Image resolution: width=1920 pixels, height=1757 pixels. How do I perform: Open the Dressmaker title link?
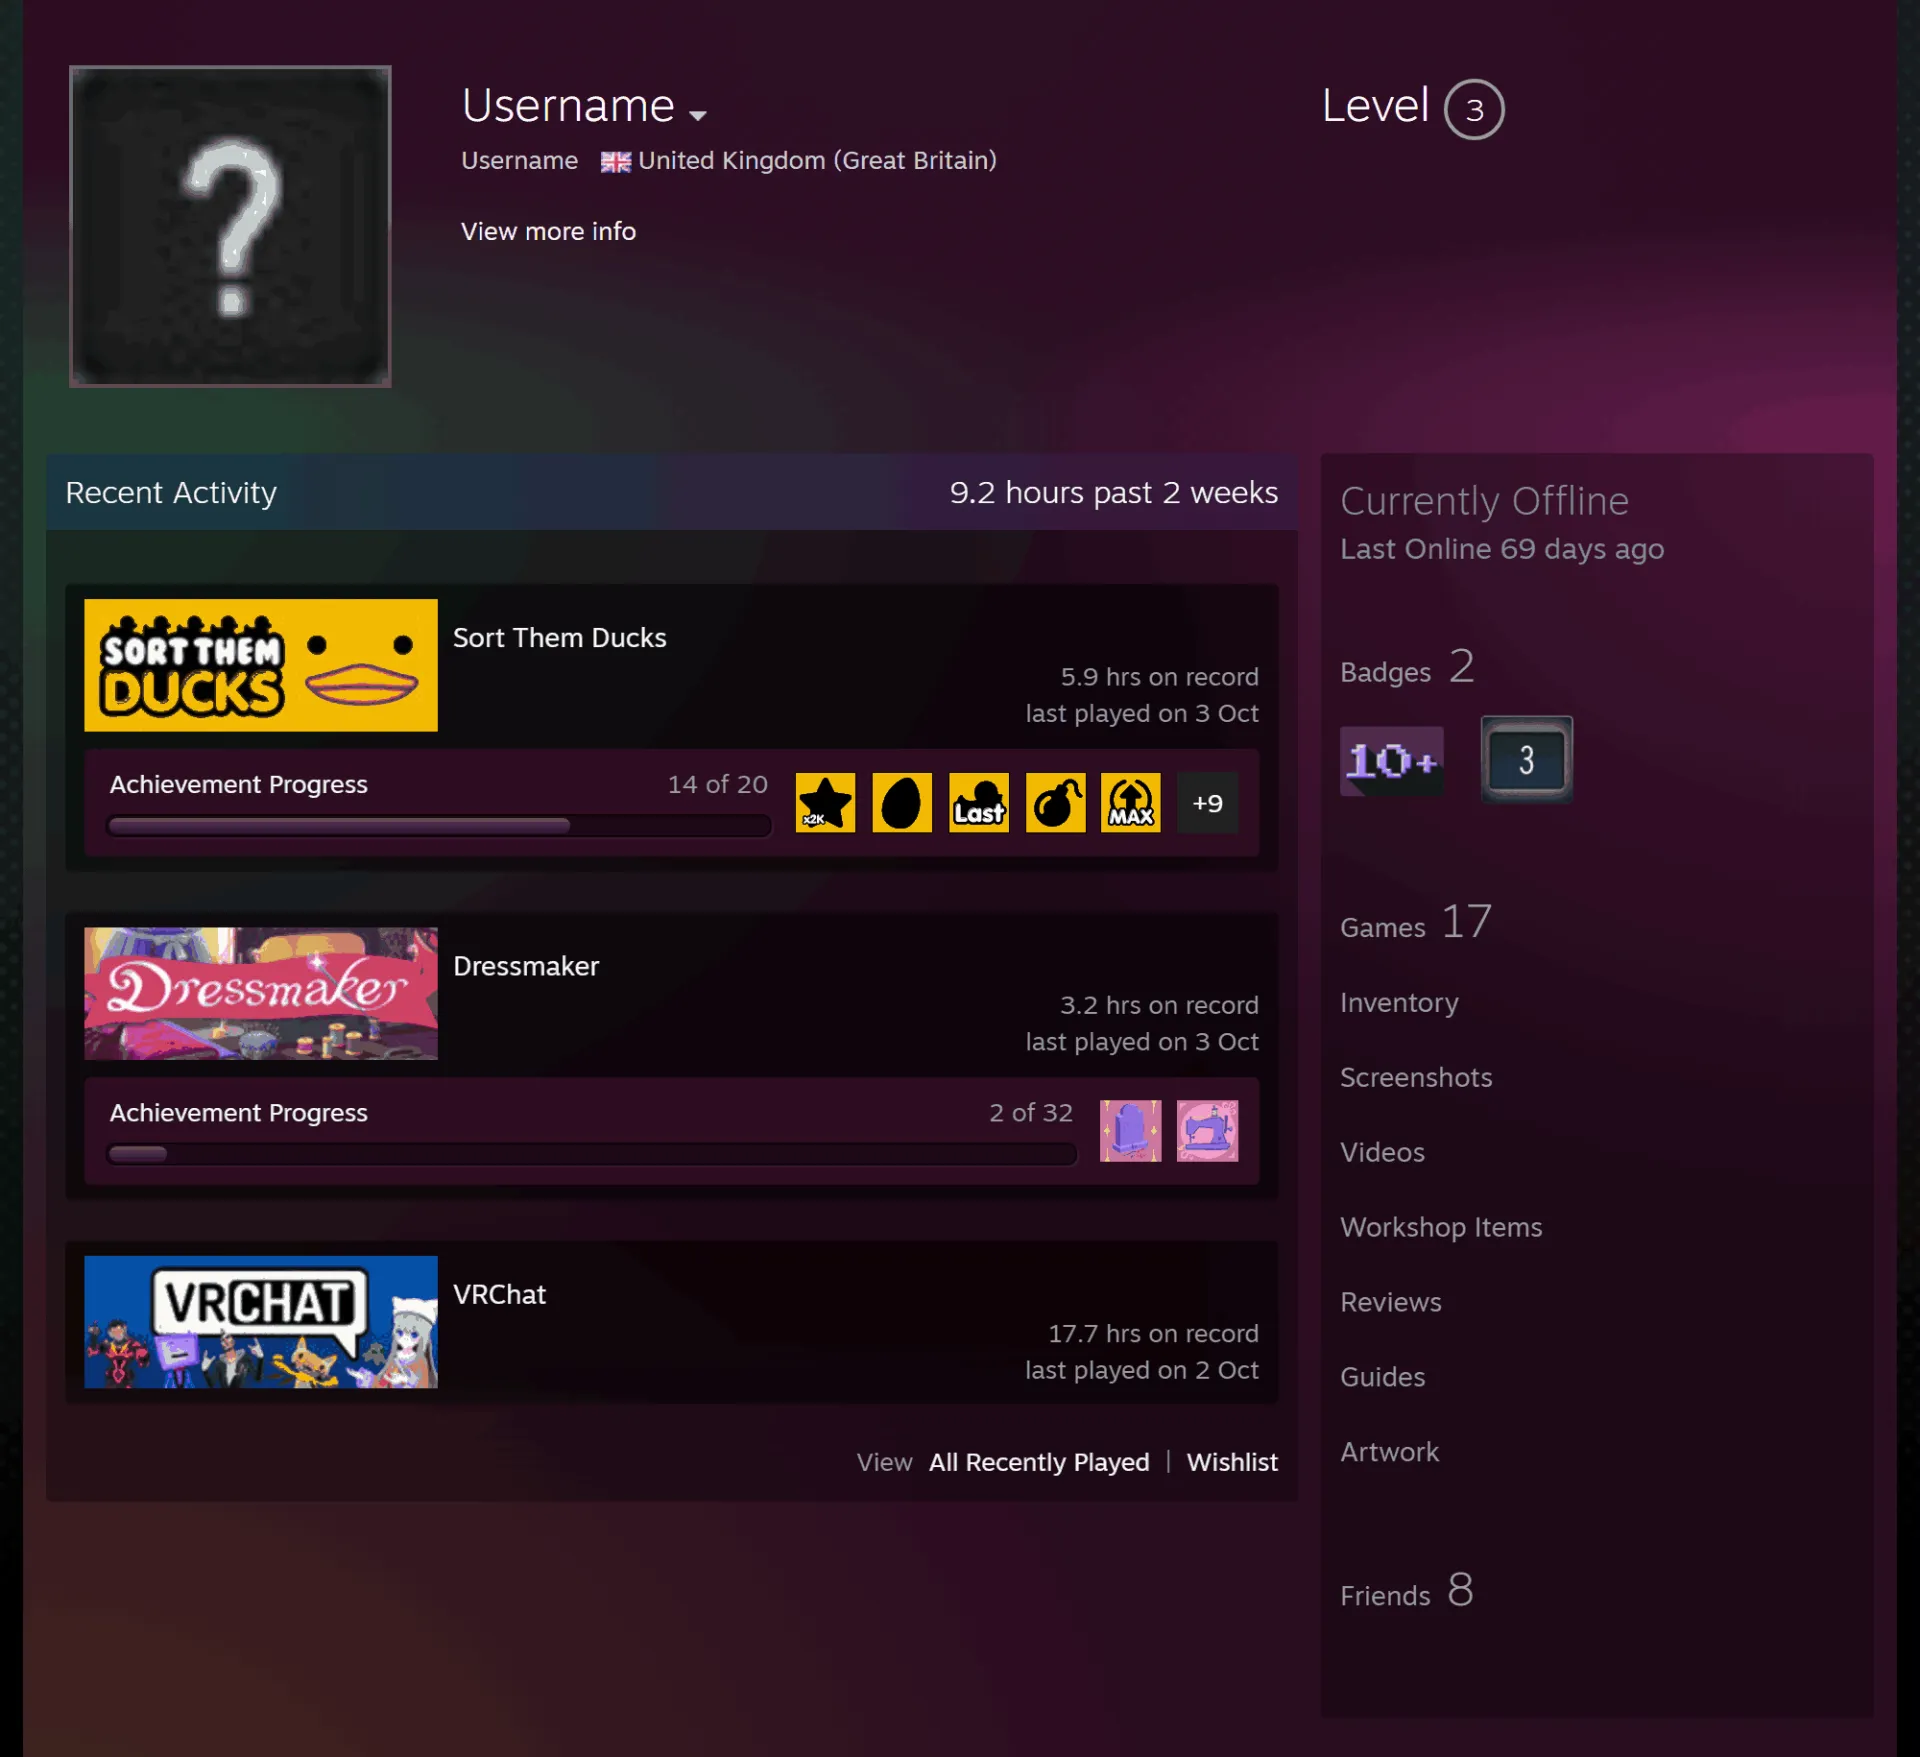526,965
